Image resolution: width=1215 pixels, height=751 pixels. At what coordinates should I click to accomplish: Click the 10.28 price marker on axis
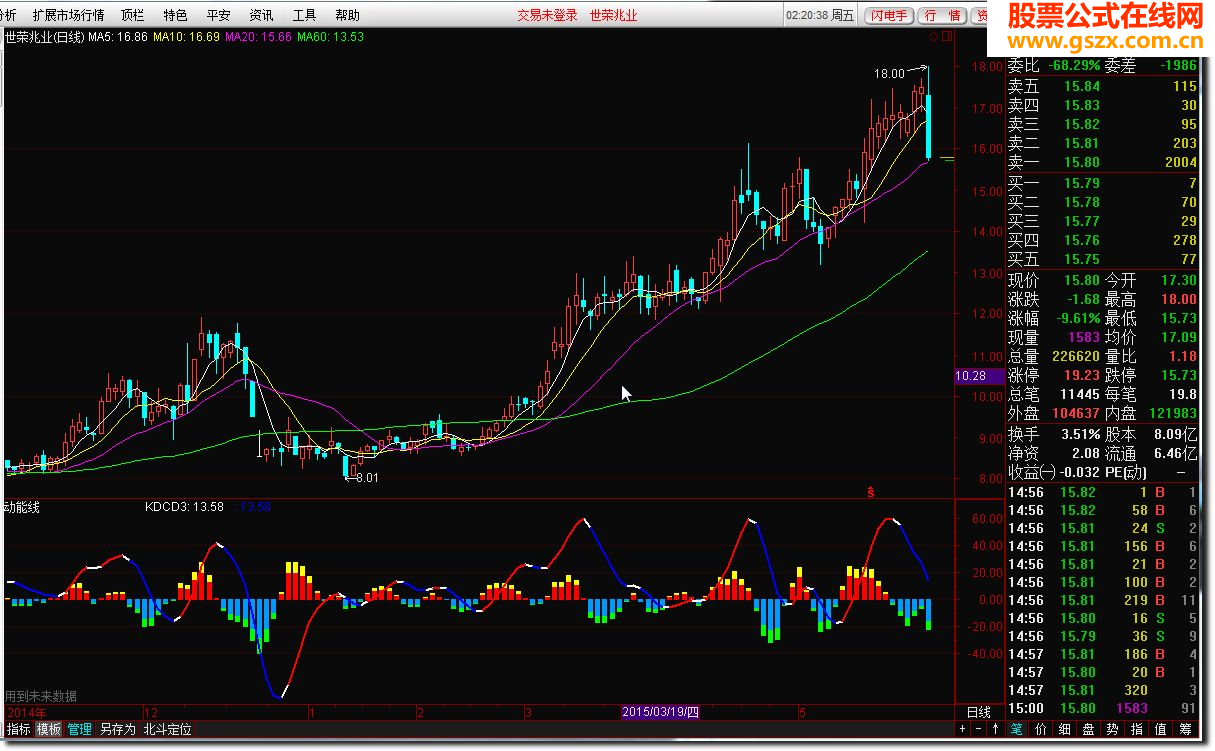click(977, 376)
